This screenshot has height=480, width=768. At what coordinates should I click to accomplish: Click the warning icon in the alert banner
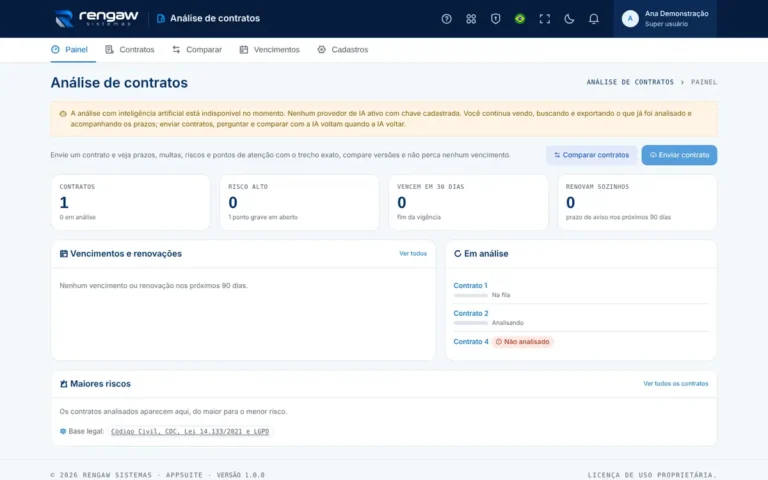63,114
